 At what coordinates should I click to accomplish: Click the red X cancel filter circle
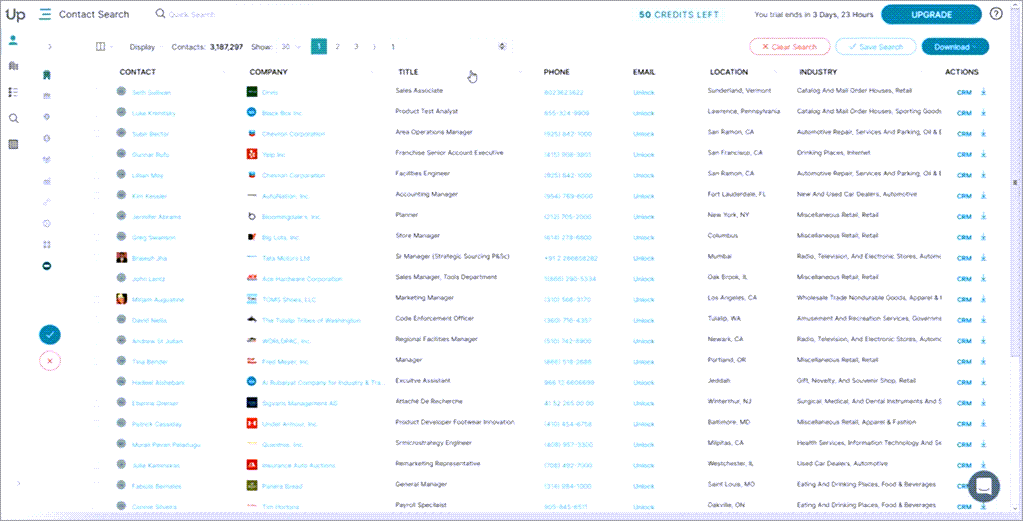(49, 361)
